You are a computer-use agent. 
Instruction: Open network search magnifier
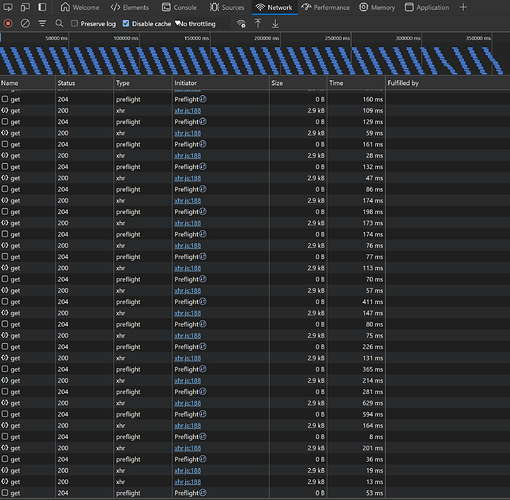click(x=59, y=23)
